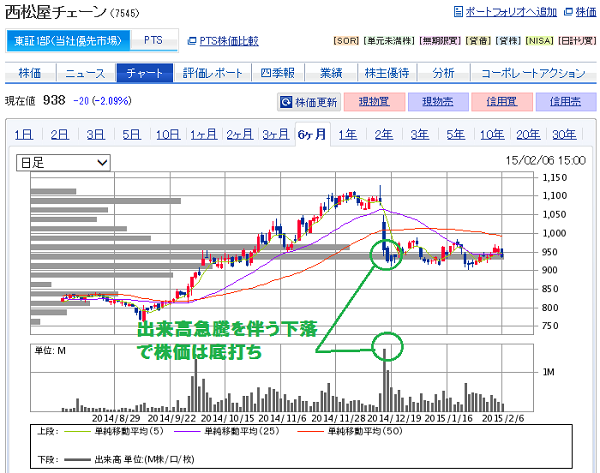This screenshot has height=473, width=600.
Task: Select the 1ヶ月 chart period
Action: [x=204, y=135]
